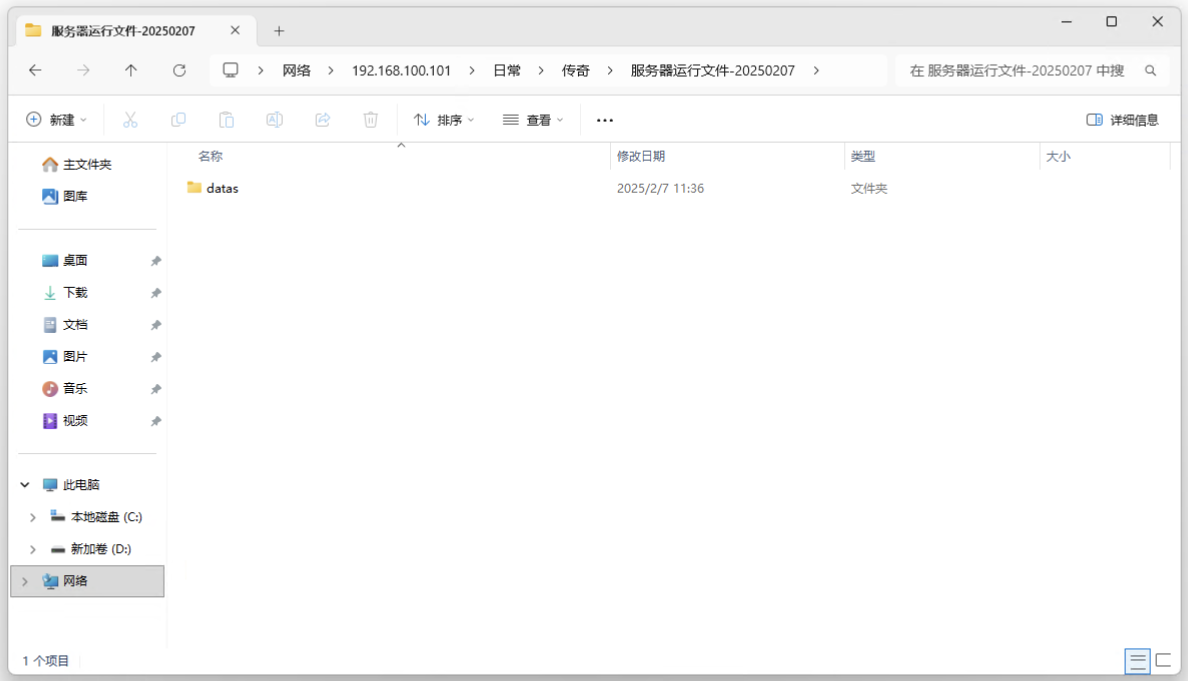Switch to details view using bottom-right toggle

[x=1138, y=660]
